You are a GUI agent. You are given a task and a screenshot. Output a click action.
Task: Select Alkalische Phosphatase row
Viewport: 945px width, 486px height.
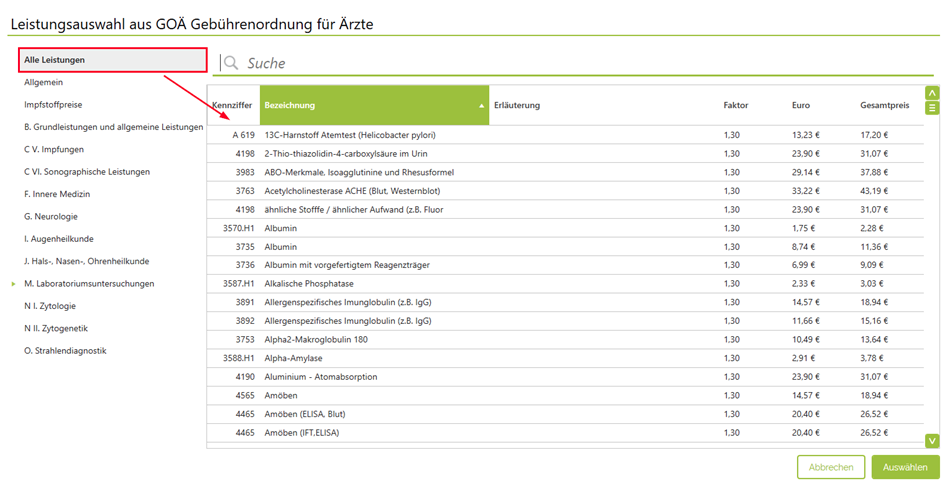click(x=565, y=283)
